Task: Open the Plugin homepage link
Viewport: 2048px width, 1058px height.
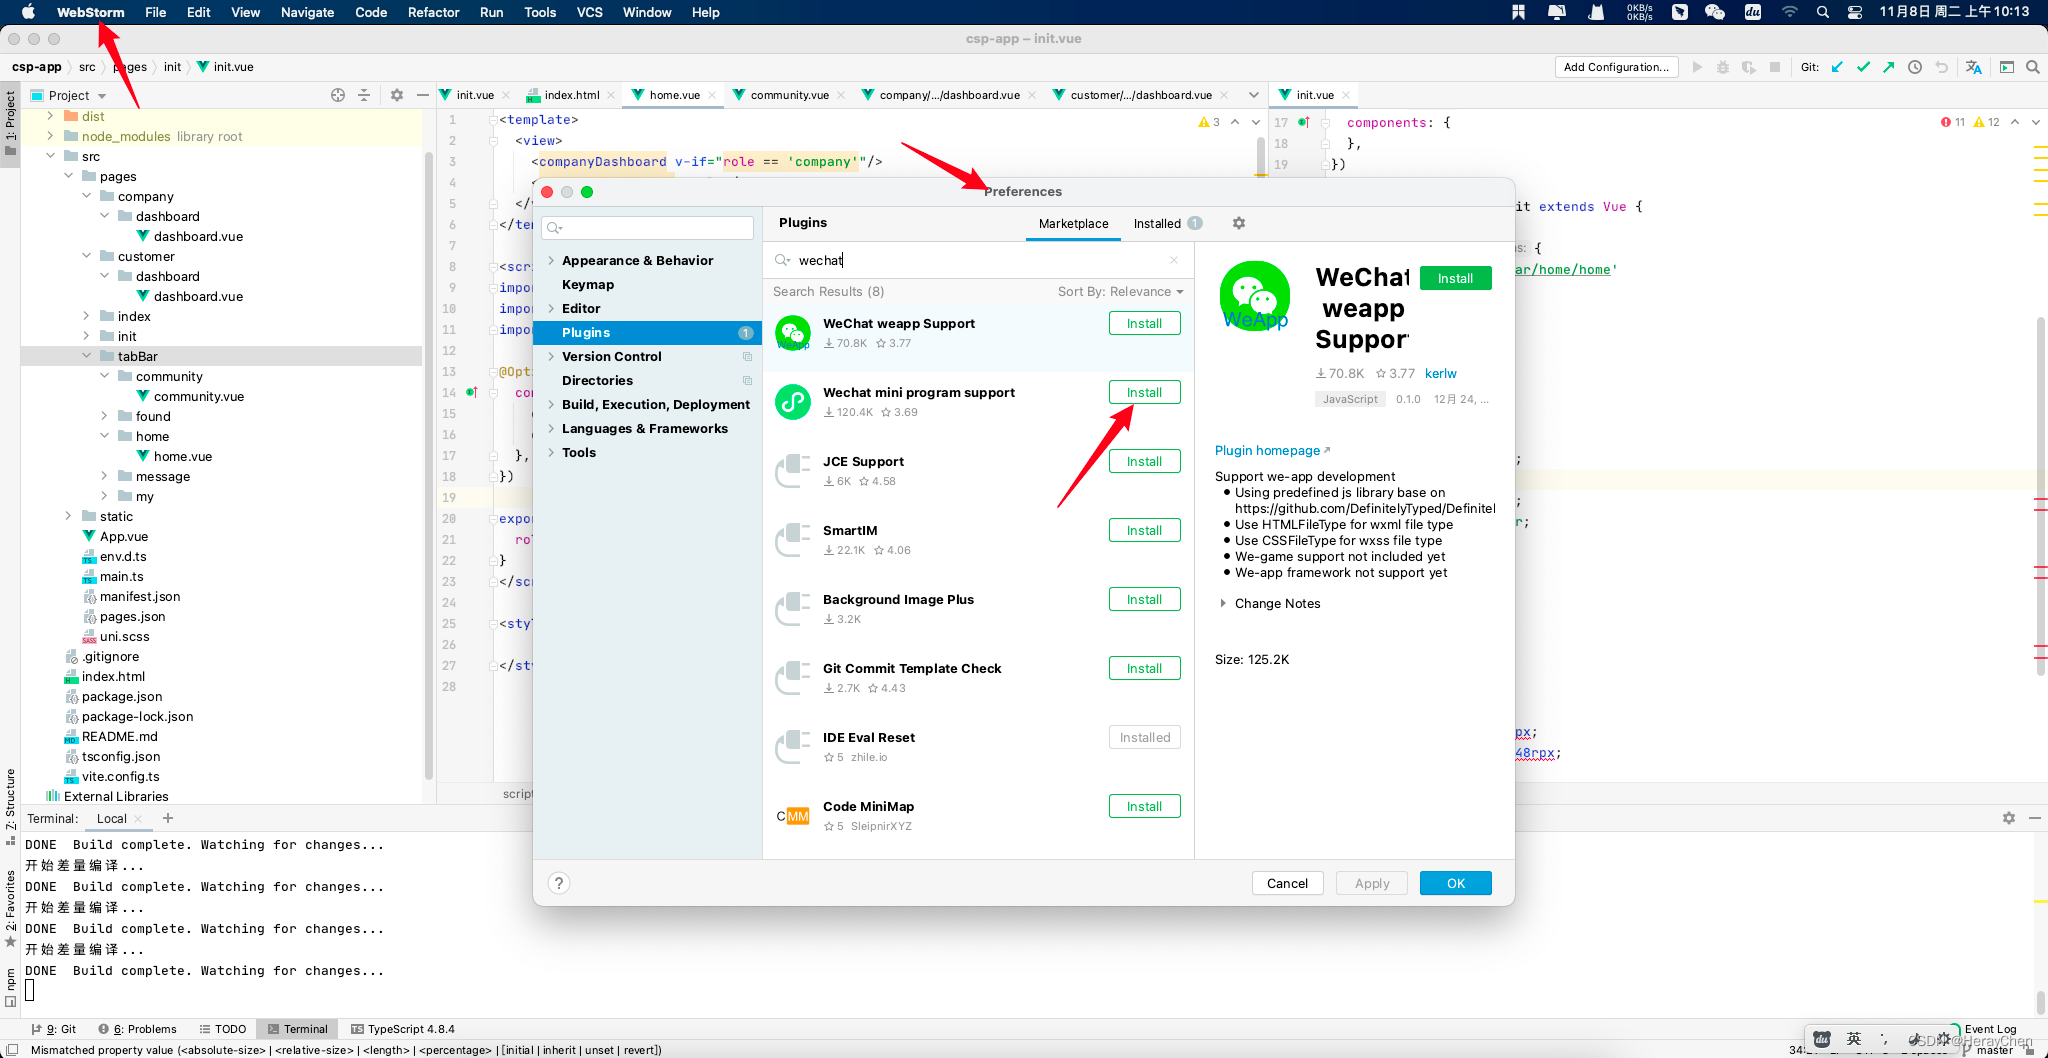Action: click(x=1266, y=450)
